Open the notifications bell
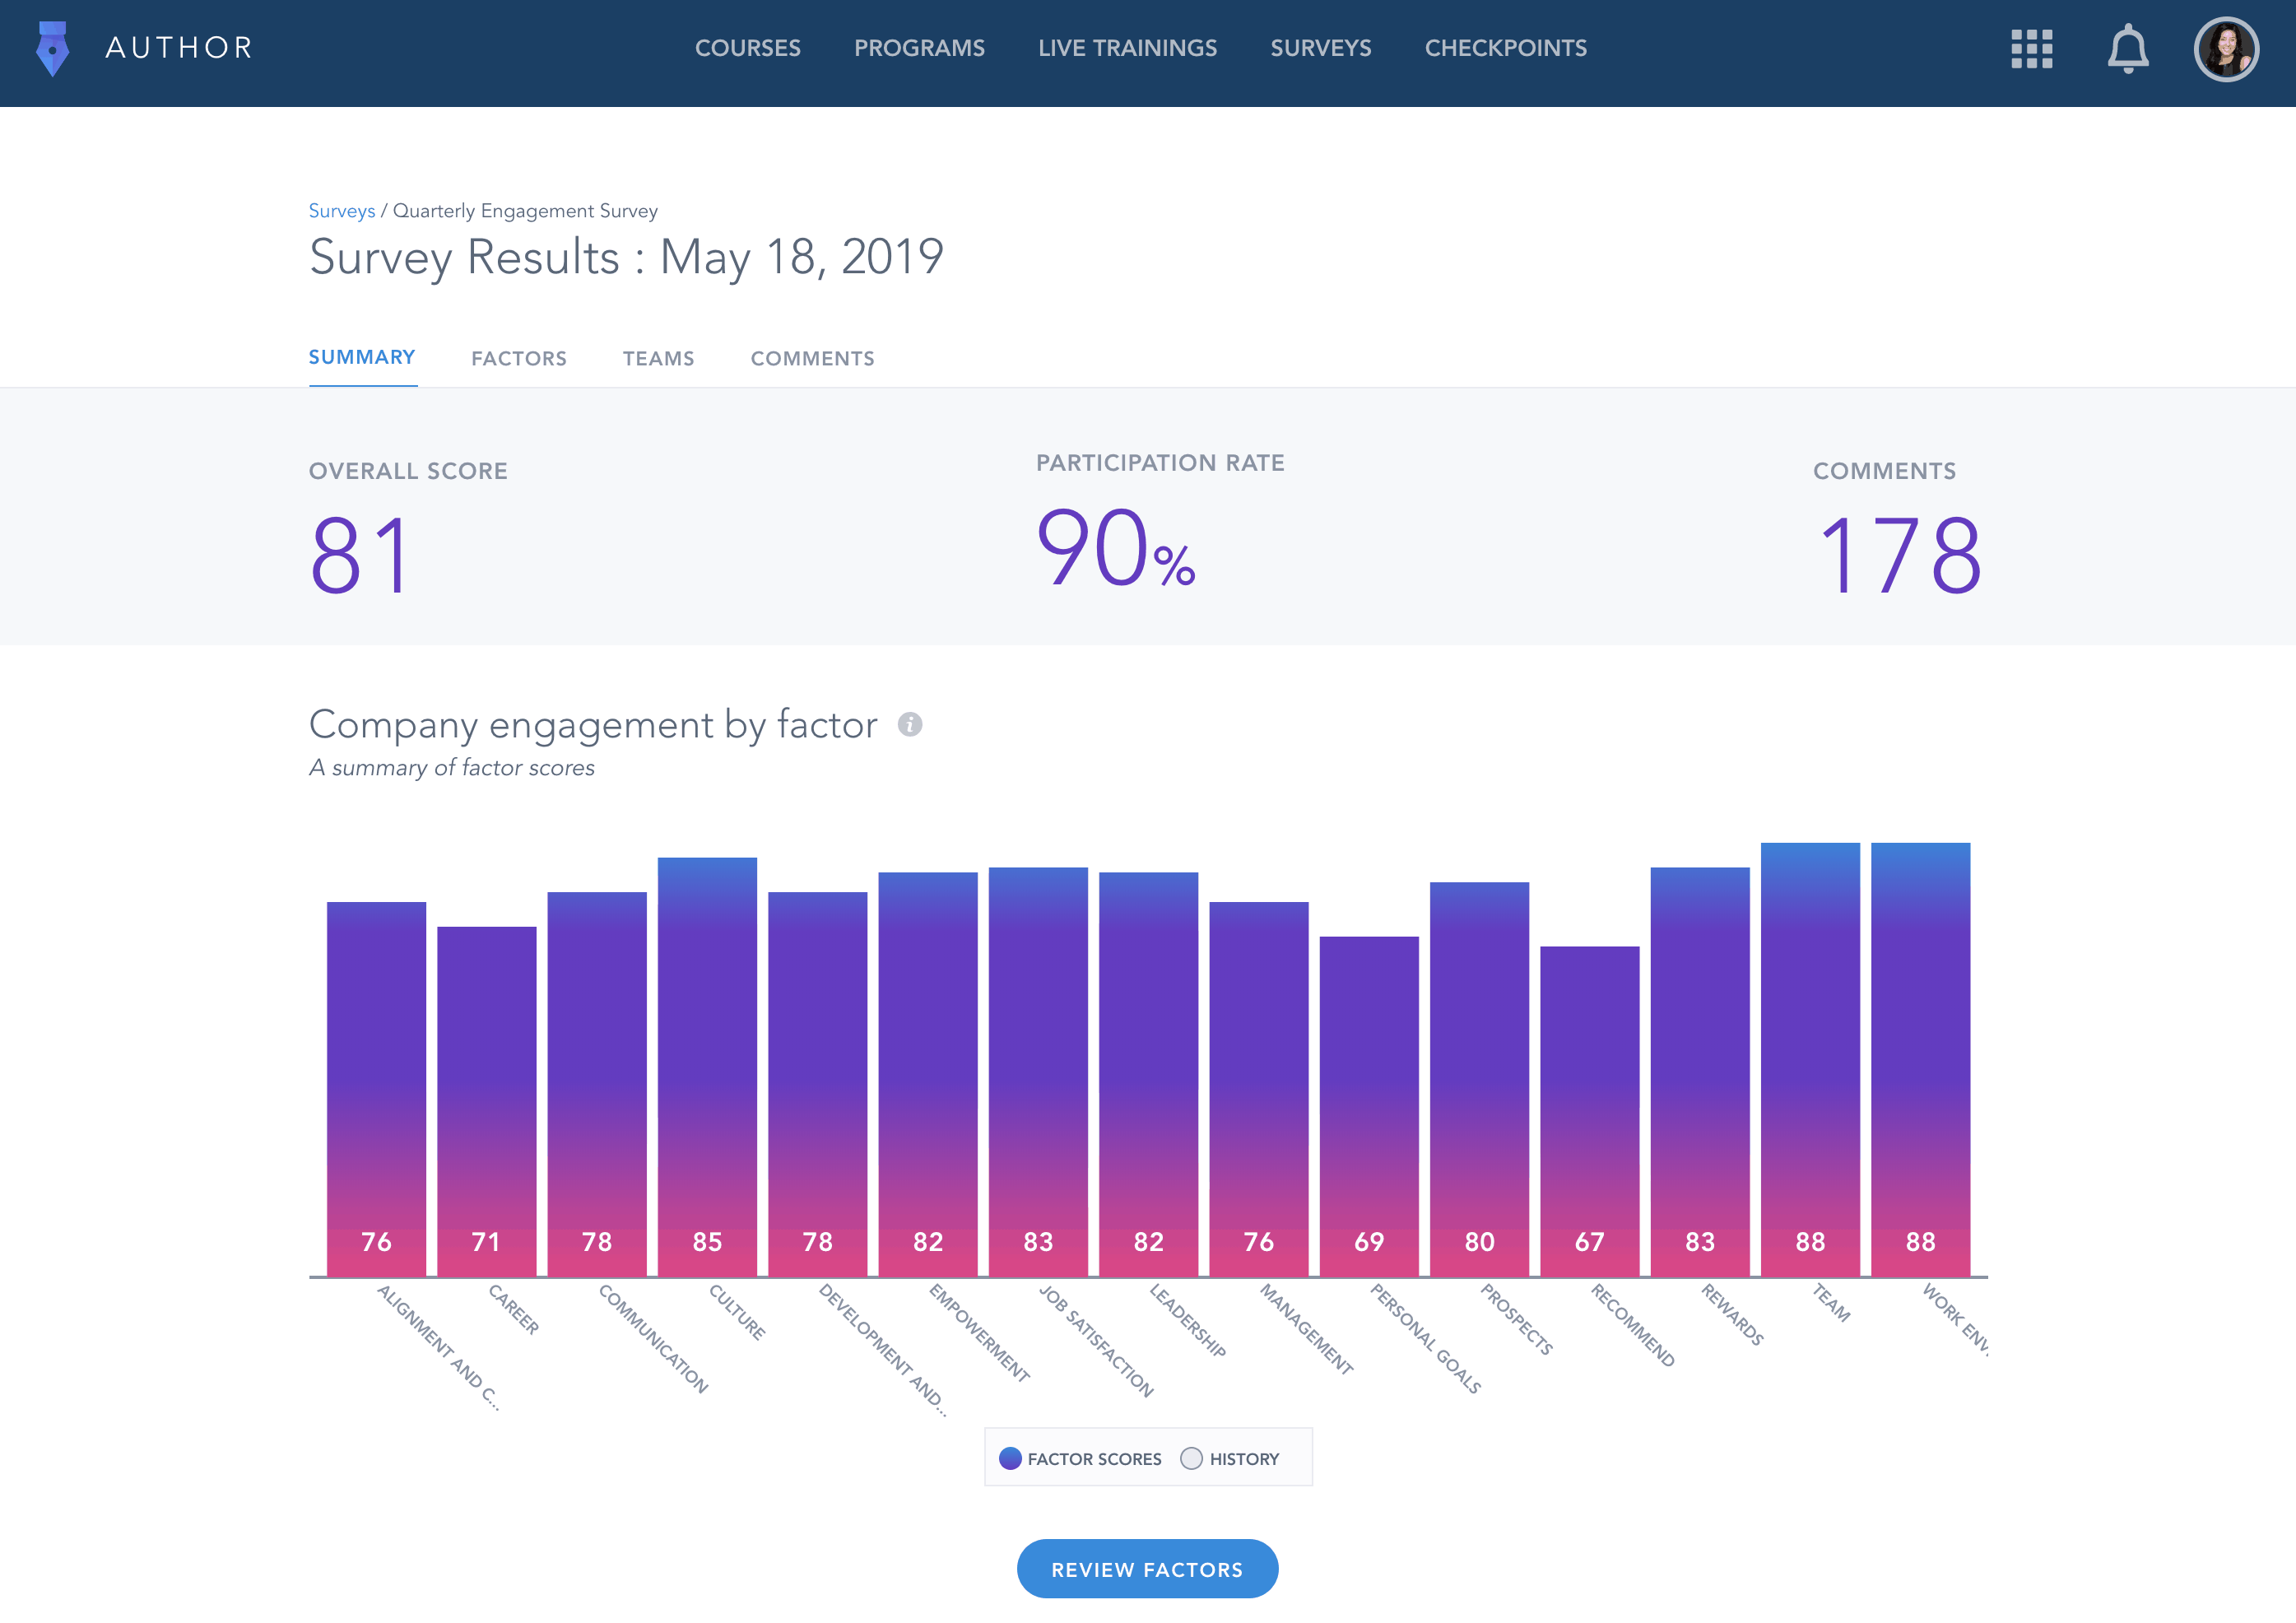 point(2127,48)
